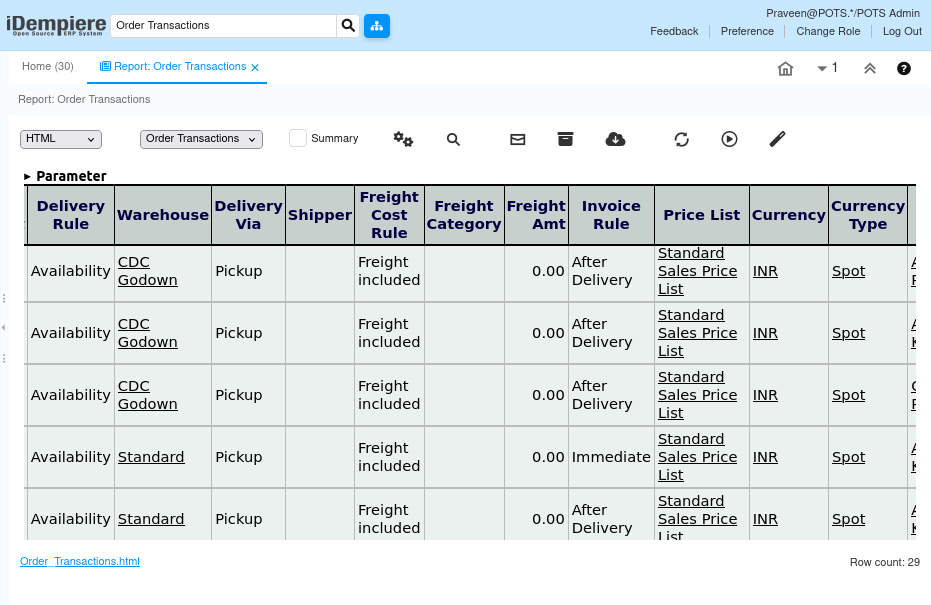This screenshot has height=605, width=931.
Task: Export report with cloud download icon
Action: 615,139
